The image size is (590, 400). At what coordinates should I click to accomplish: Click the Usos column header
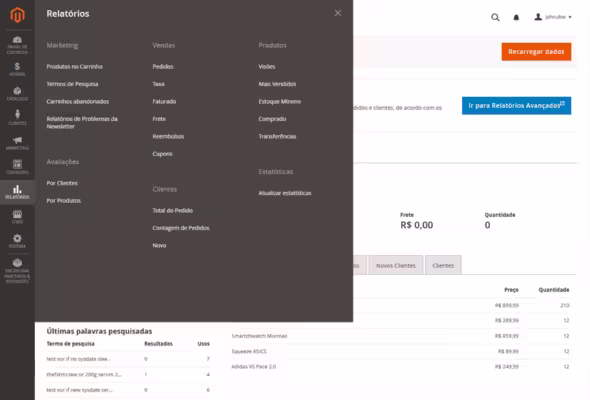click(x=204, y=344)
